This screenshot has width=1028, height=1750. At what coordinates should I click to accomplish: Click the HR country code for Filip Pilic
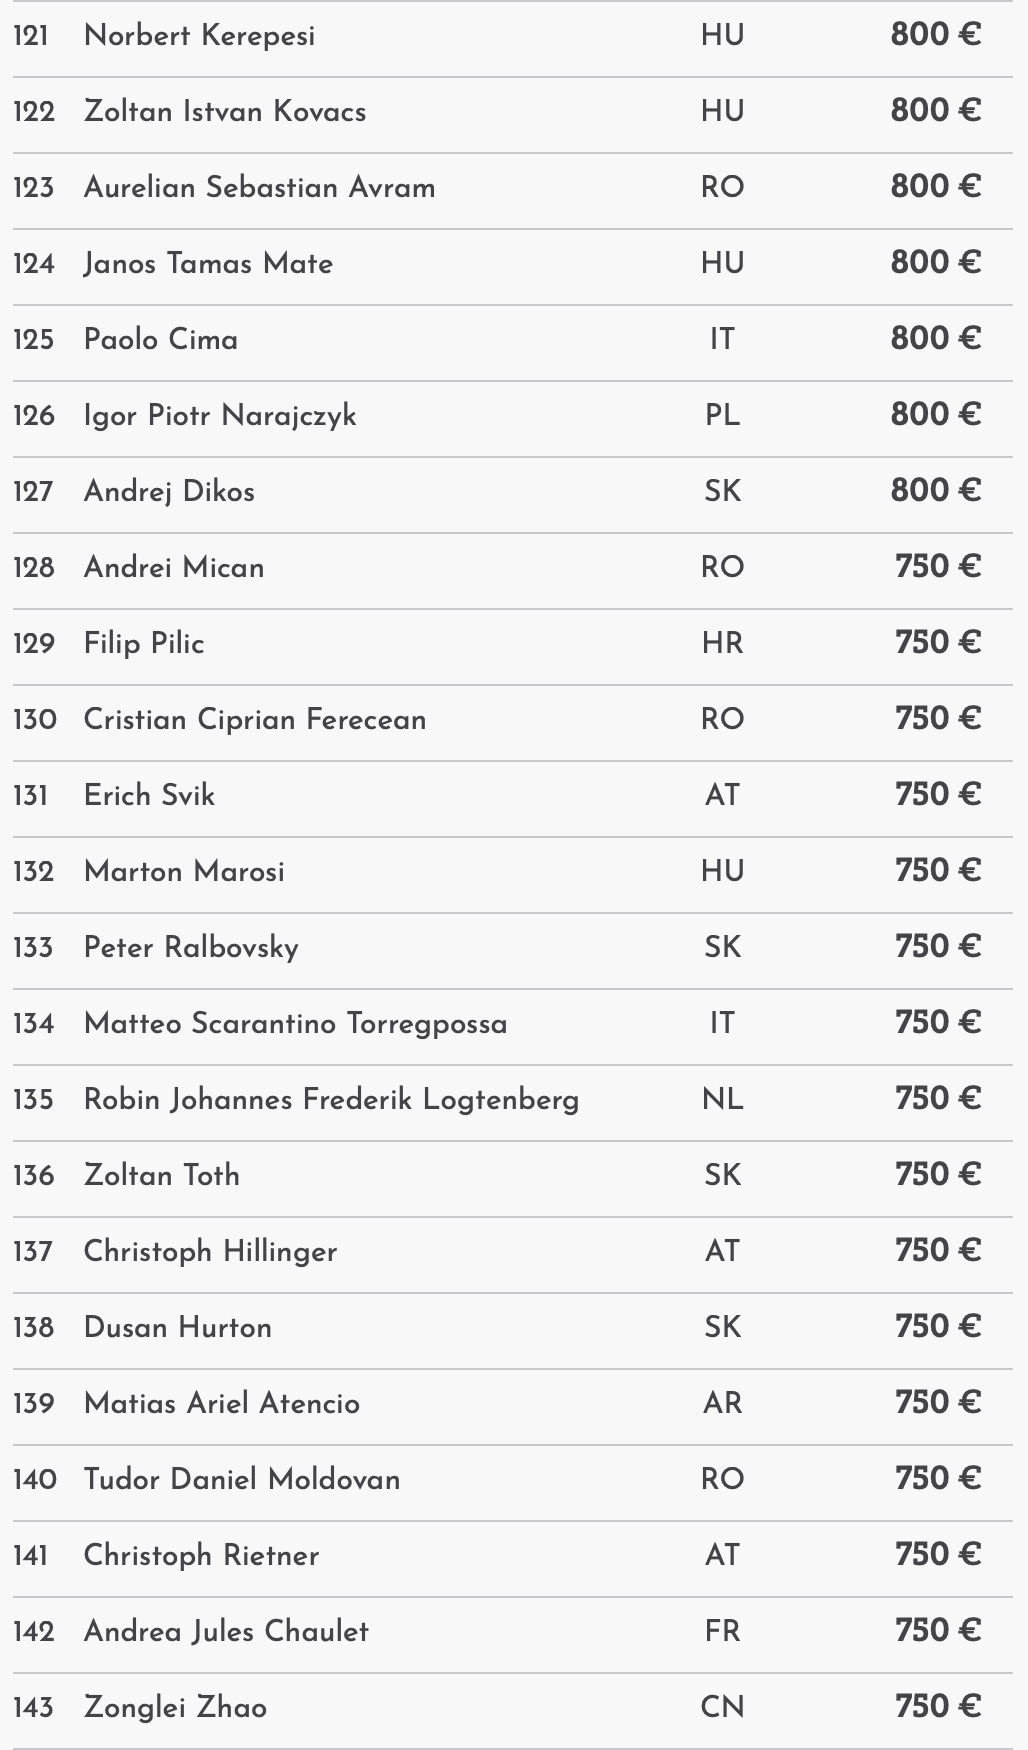(x=722, y=643)
